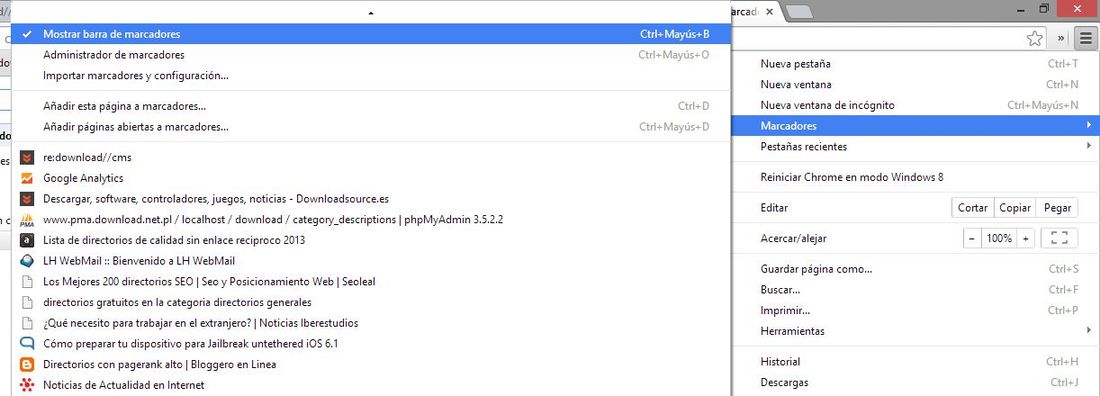The height and width of the screenshot is (396, 1100).
Task: Choose Nueva ventana menu item
Action: pyautogui.click(x=915, y=84)
